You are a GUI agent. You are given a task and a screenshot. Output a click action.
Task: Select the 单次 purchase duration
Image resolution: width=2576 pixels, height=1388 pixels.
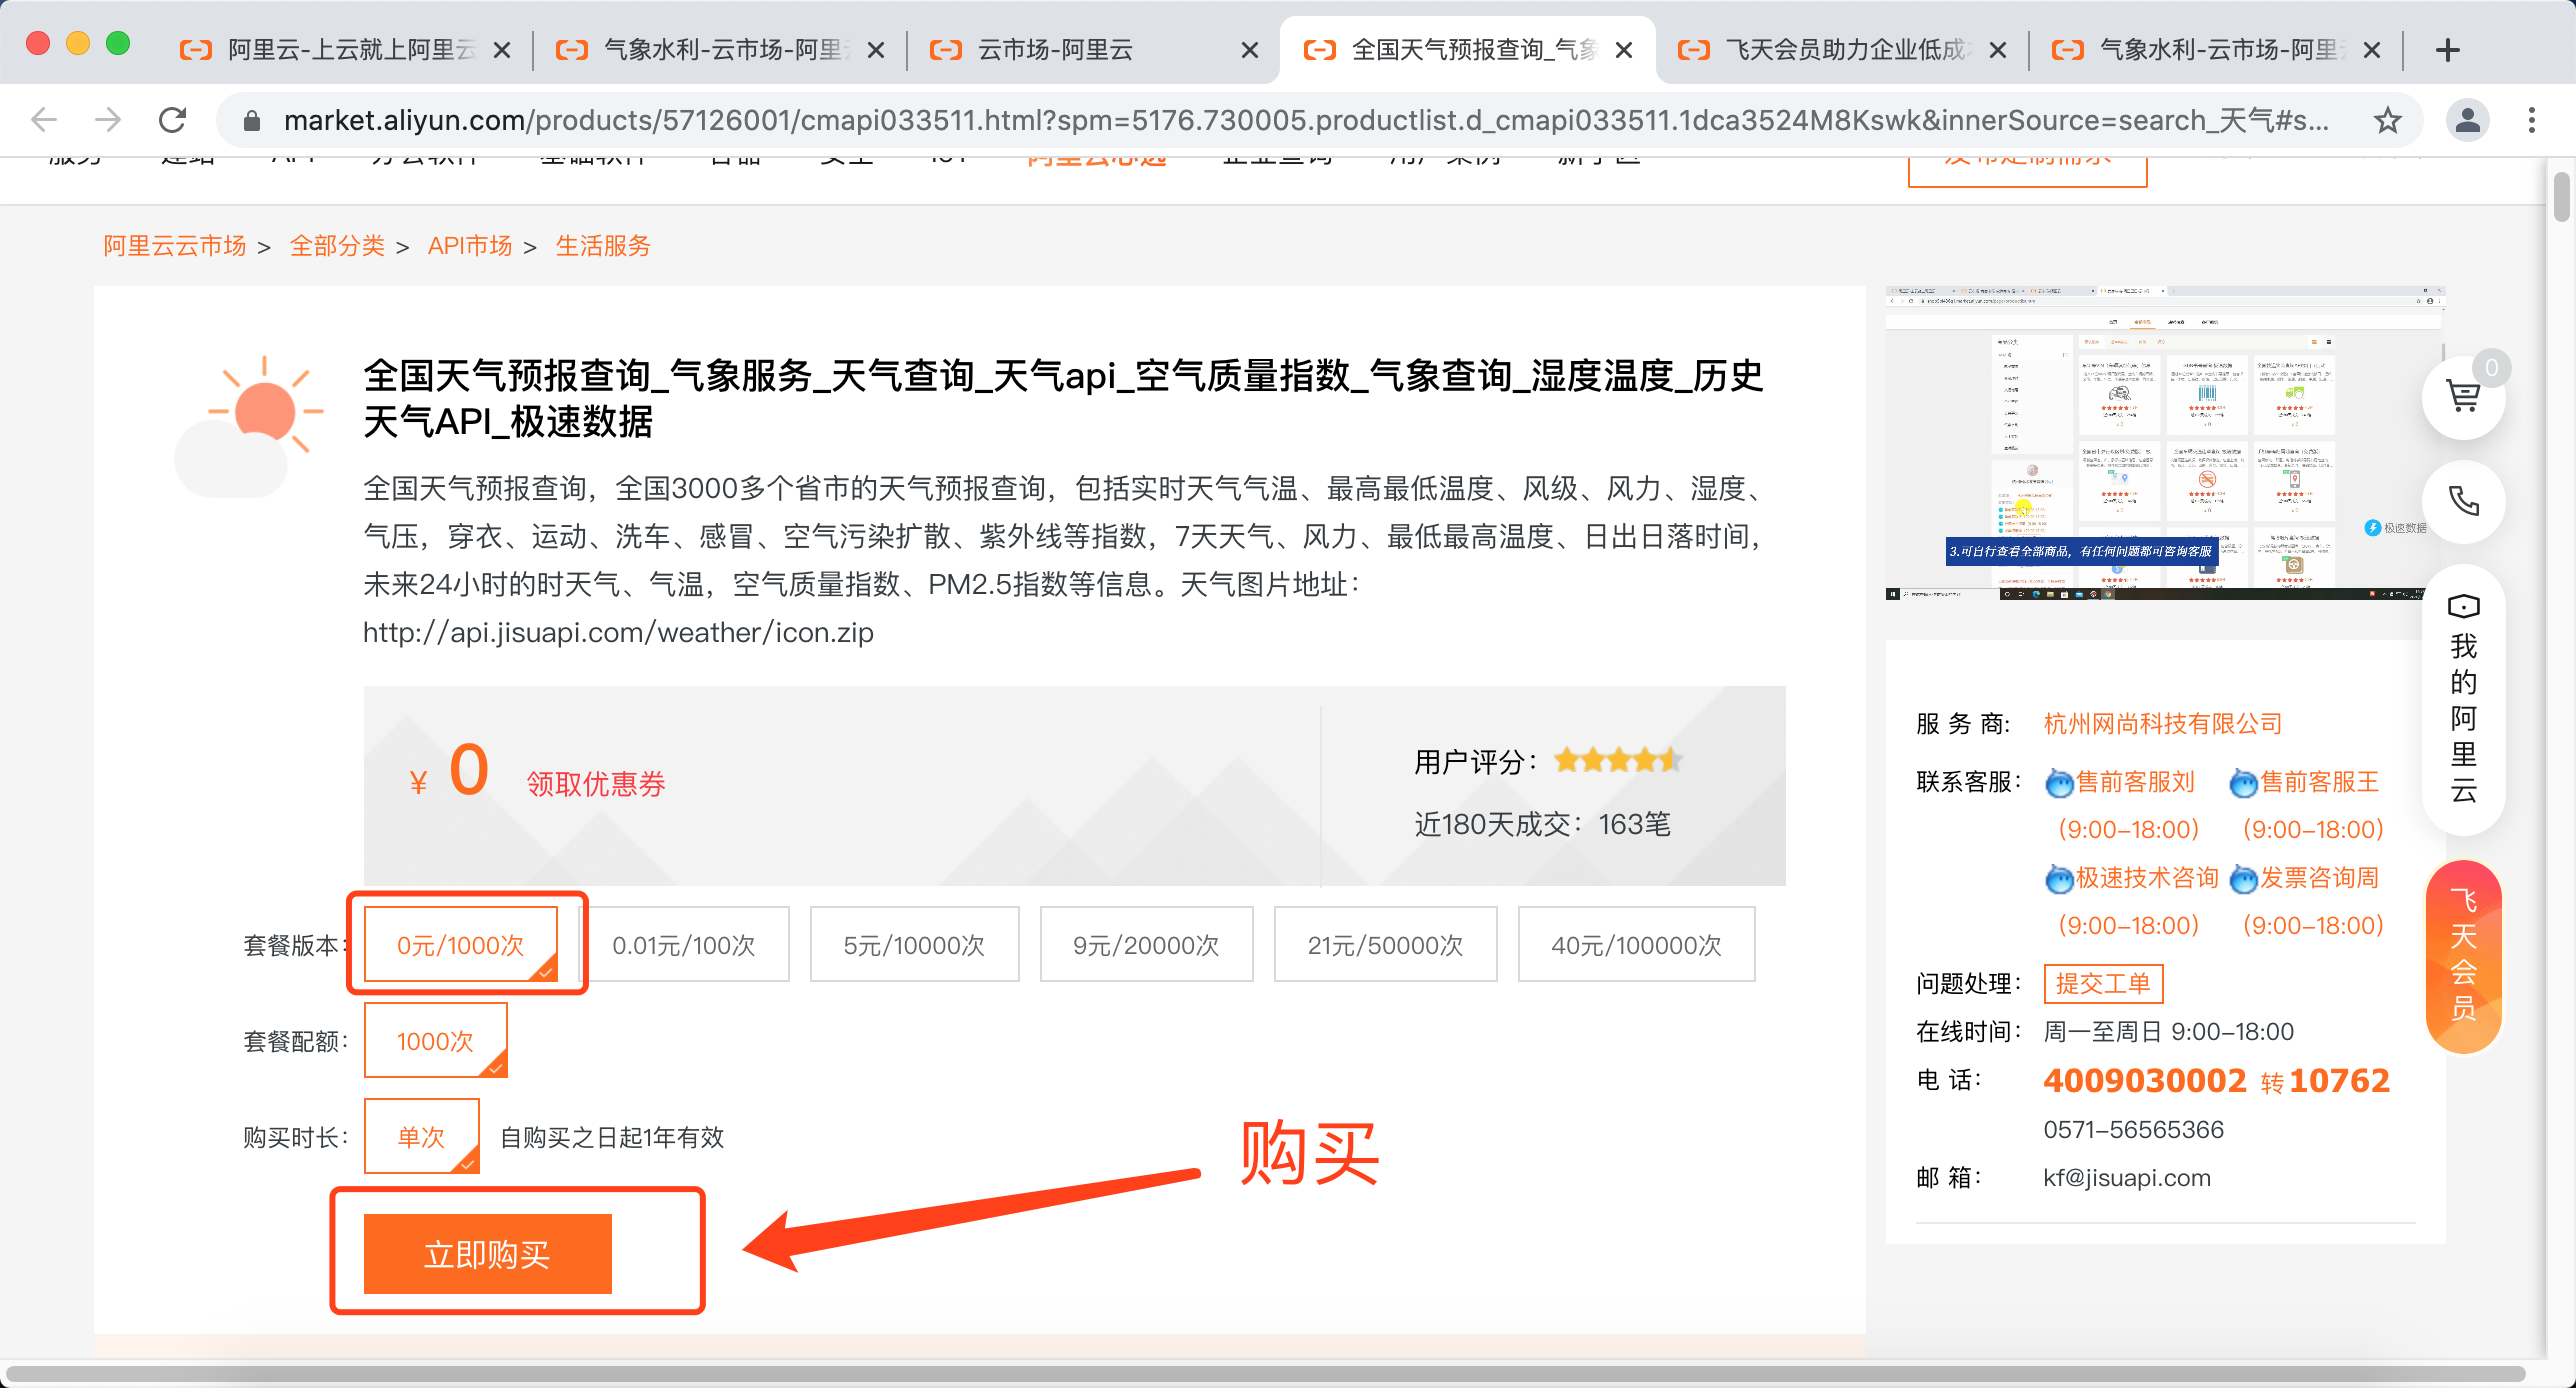pos(421,1137)
